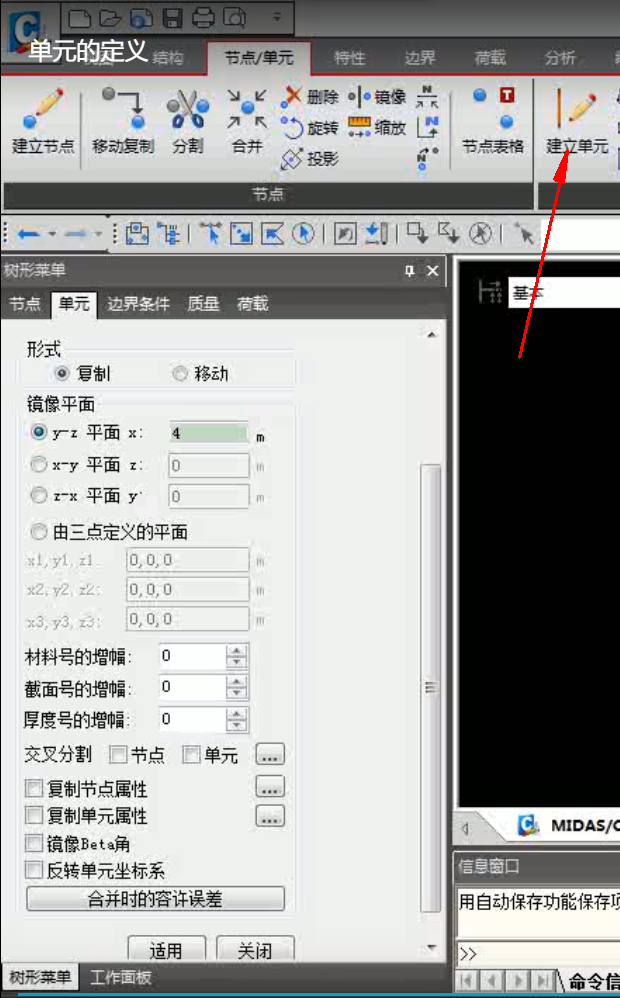Select 由三点定义的平面 radio option

coord(39,531)
